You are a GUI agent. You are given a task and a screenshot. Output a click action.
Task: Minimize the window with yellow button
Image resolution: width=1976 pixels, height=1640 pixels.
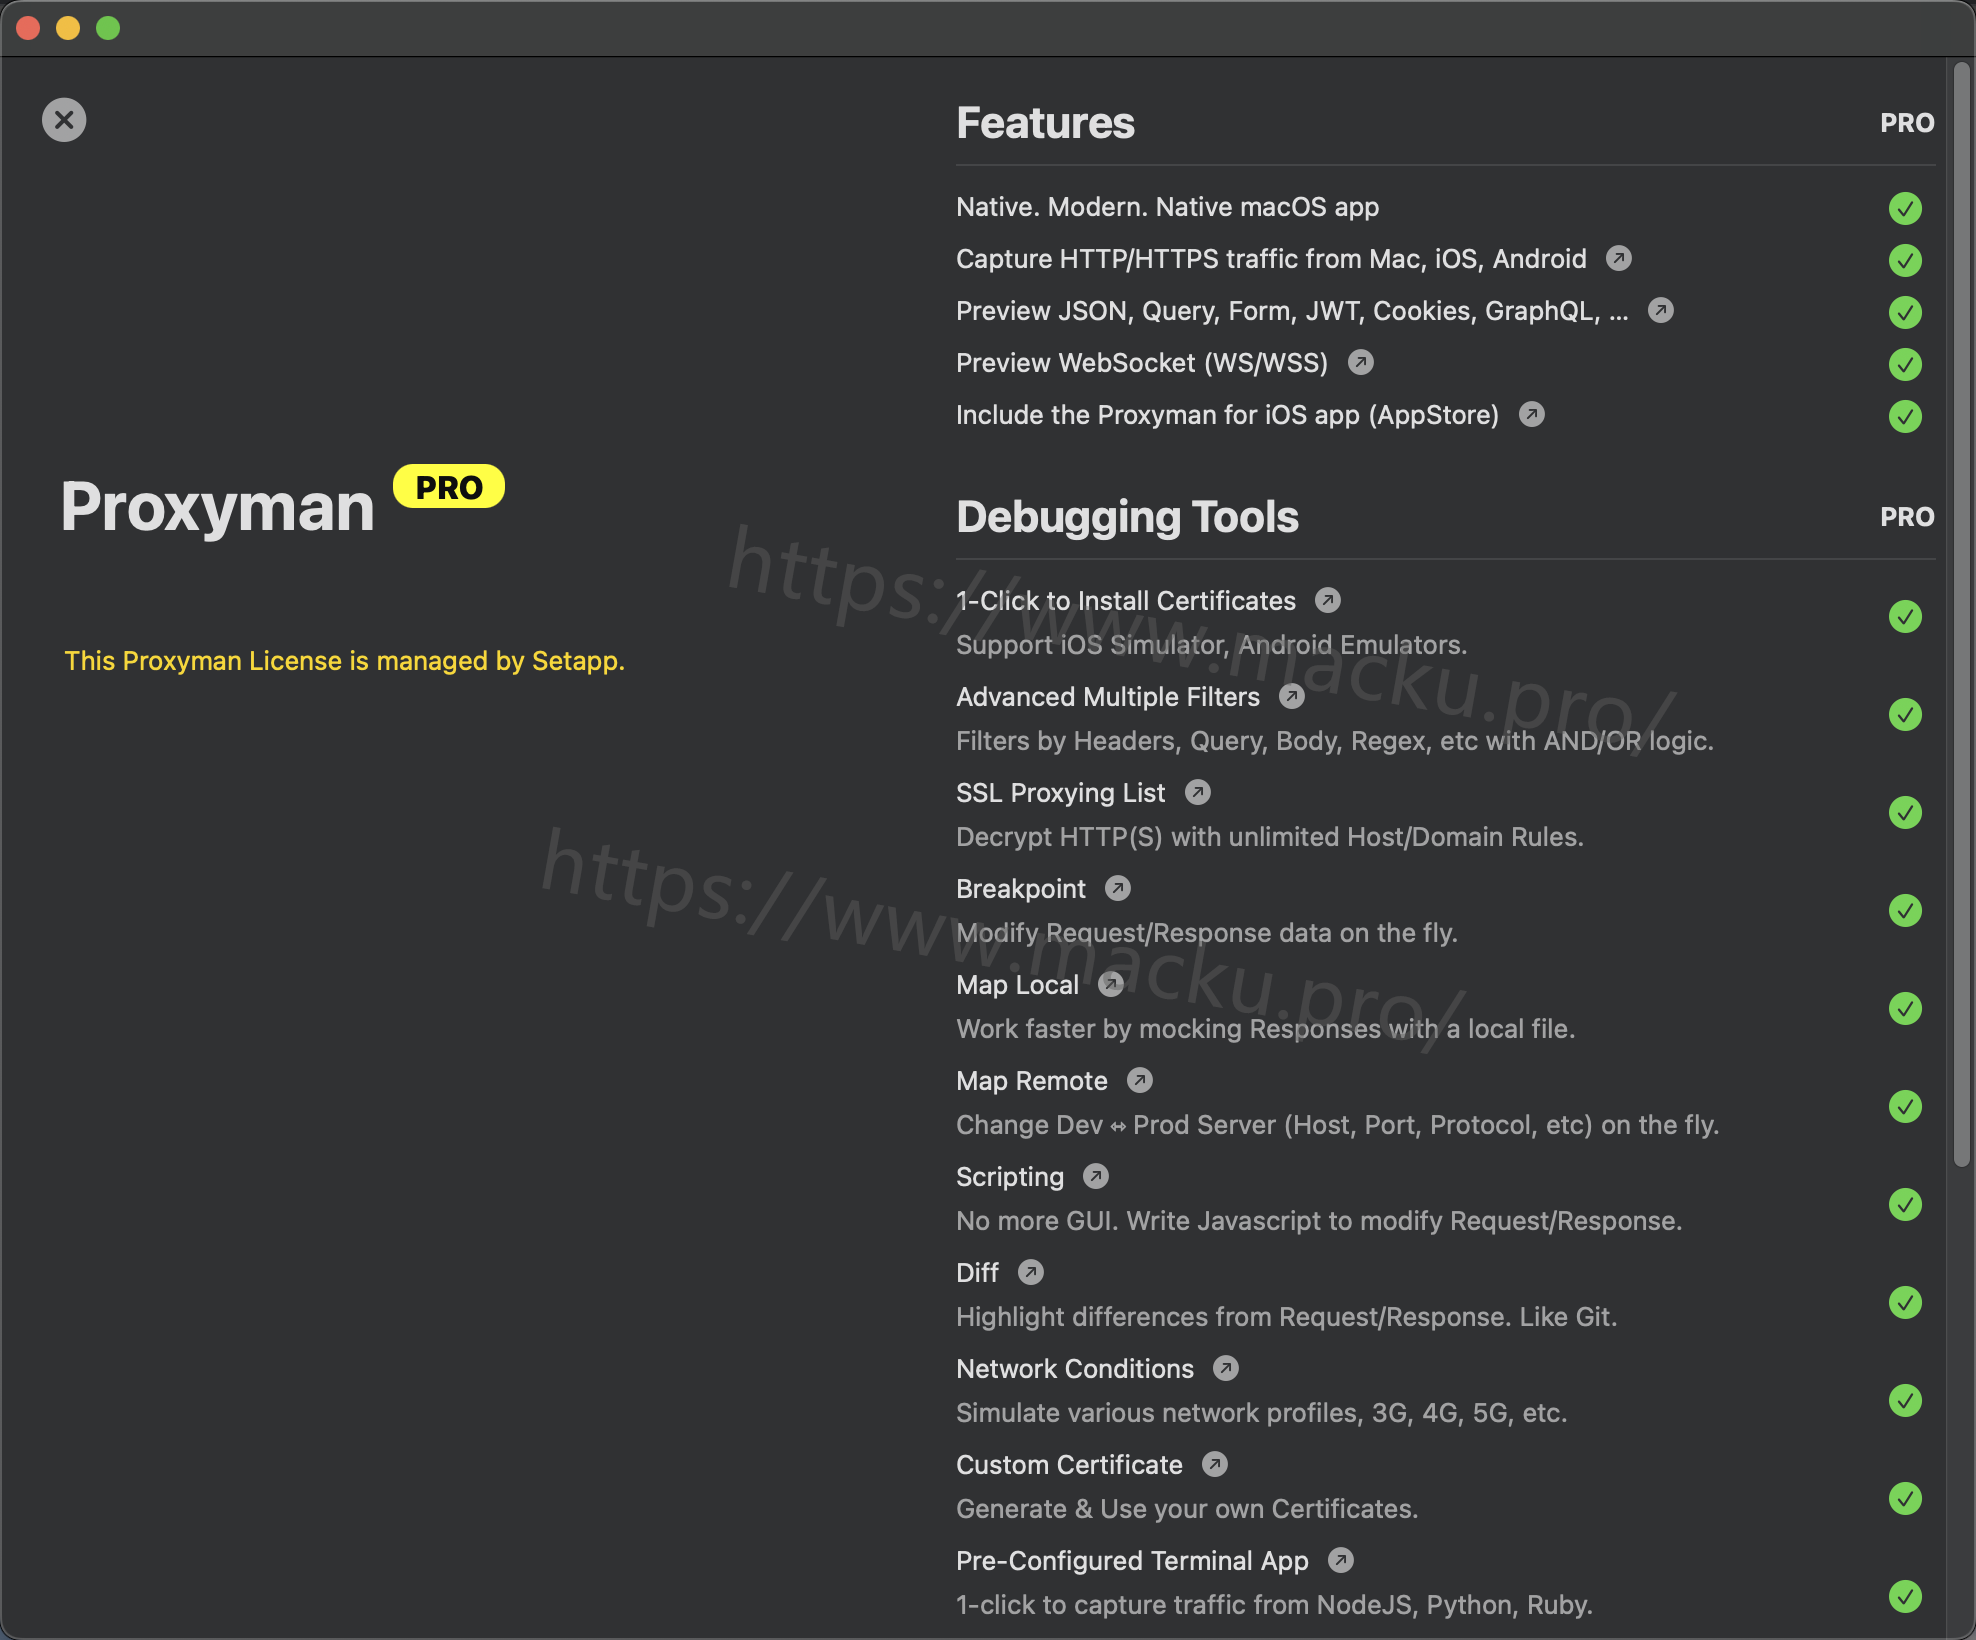[x=68, y=28]
